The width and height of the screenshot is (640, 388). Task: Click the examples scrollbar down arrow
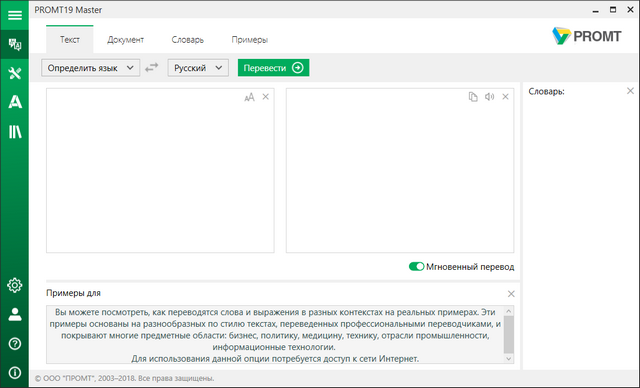pos(509,359)
